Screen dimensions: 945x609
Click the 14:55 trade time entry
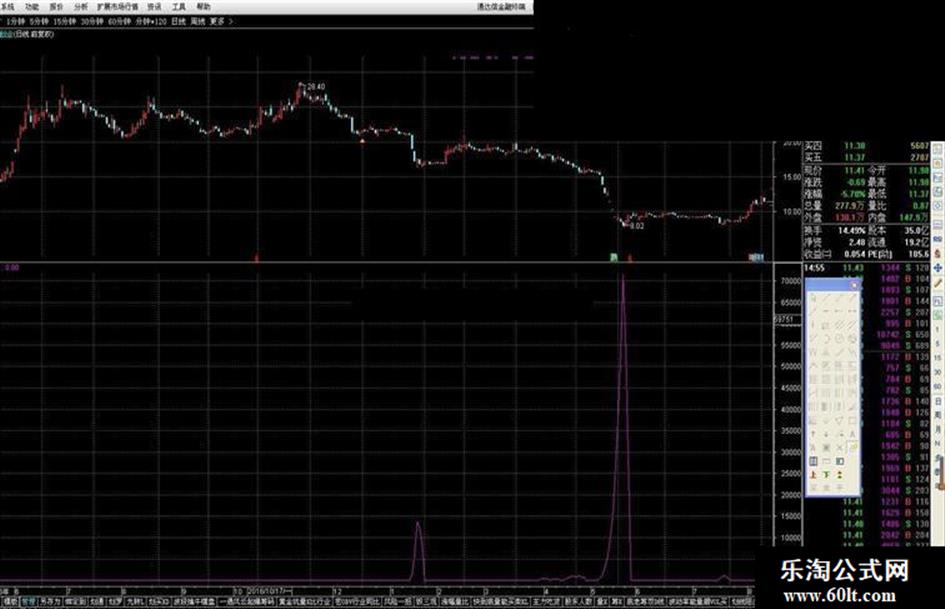(x=814, y=268)
